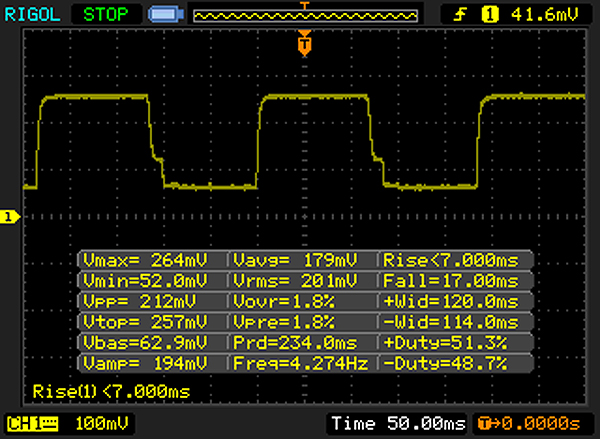Click the Time 50.00ms timebase readout
The height and width of the screenshot is (439, 600).
click(x=398, y=424)
